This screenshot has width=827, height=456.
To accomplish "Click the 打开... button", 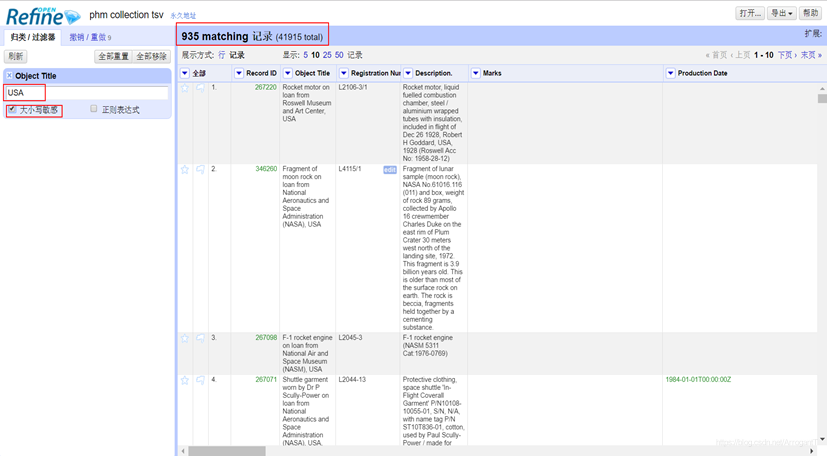I will click(750, 13).
